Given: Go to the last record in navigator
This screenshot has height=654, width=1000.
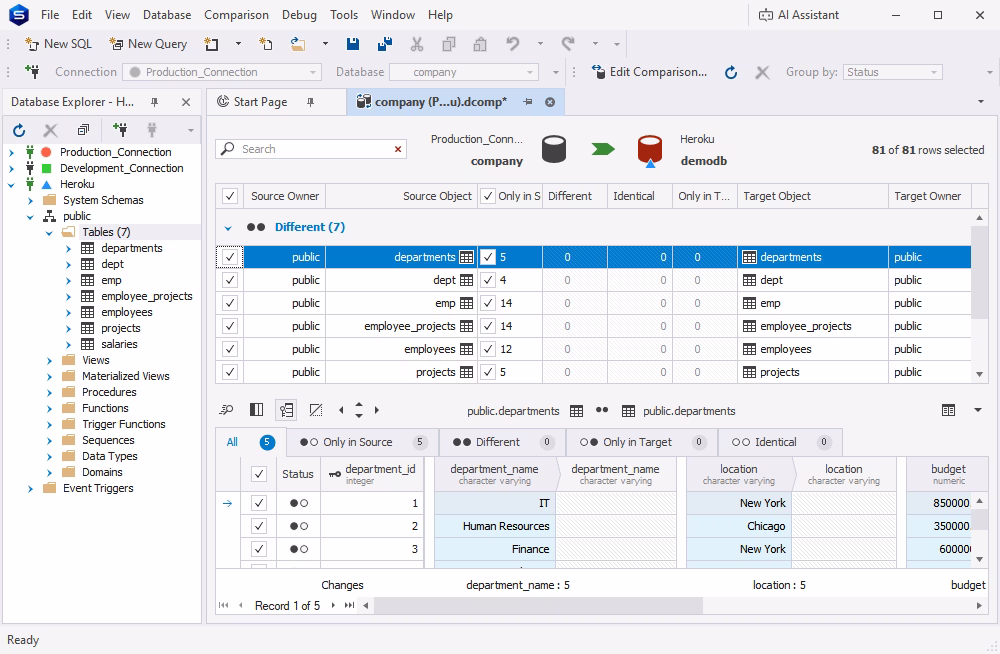Looking at the screenshot, I should click(x=349, y=606).
